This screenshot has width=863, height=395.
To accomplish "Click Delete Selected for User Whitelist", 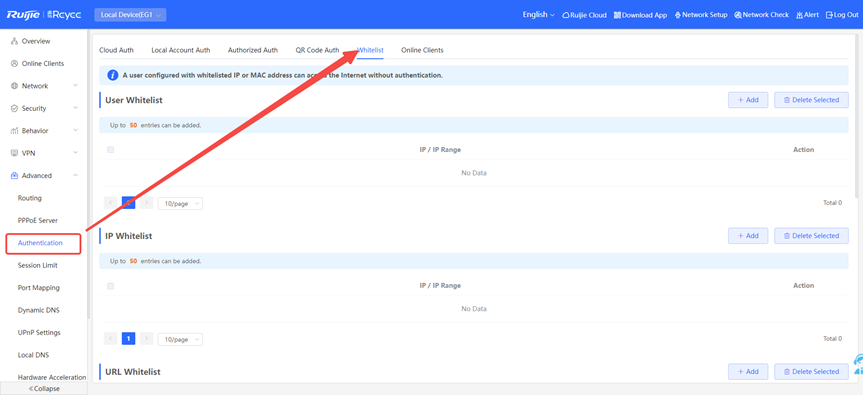I will [811, 100].
